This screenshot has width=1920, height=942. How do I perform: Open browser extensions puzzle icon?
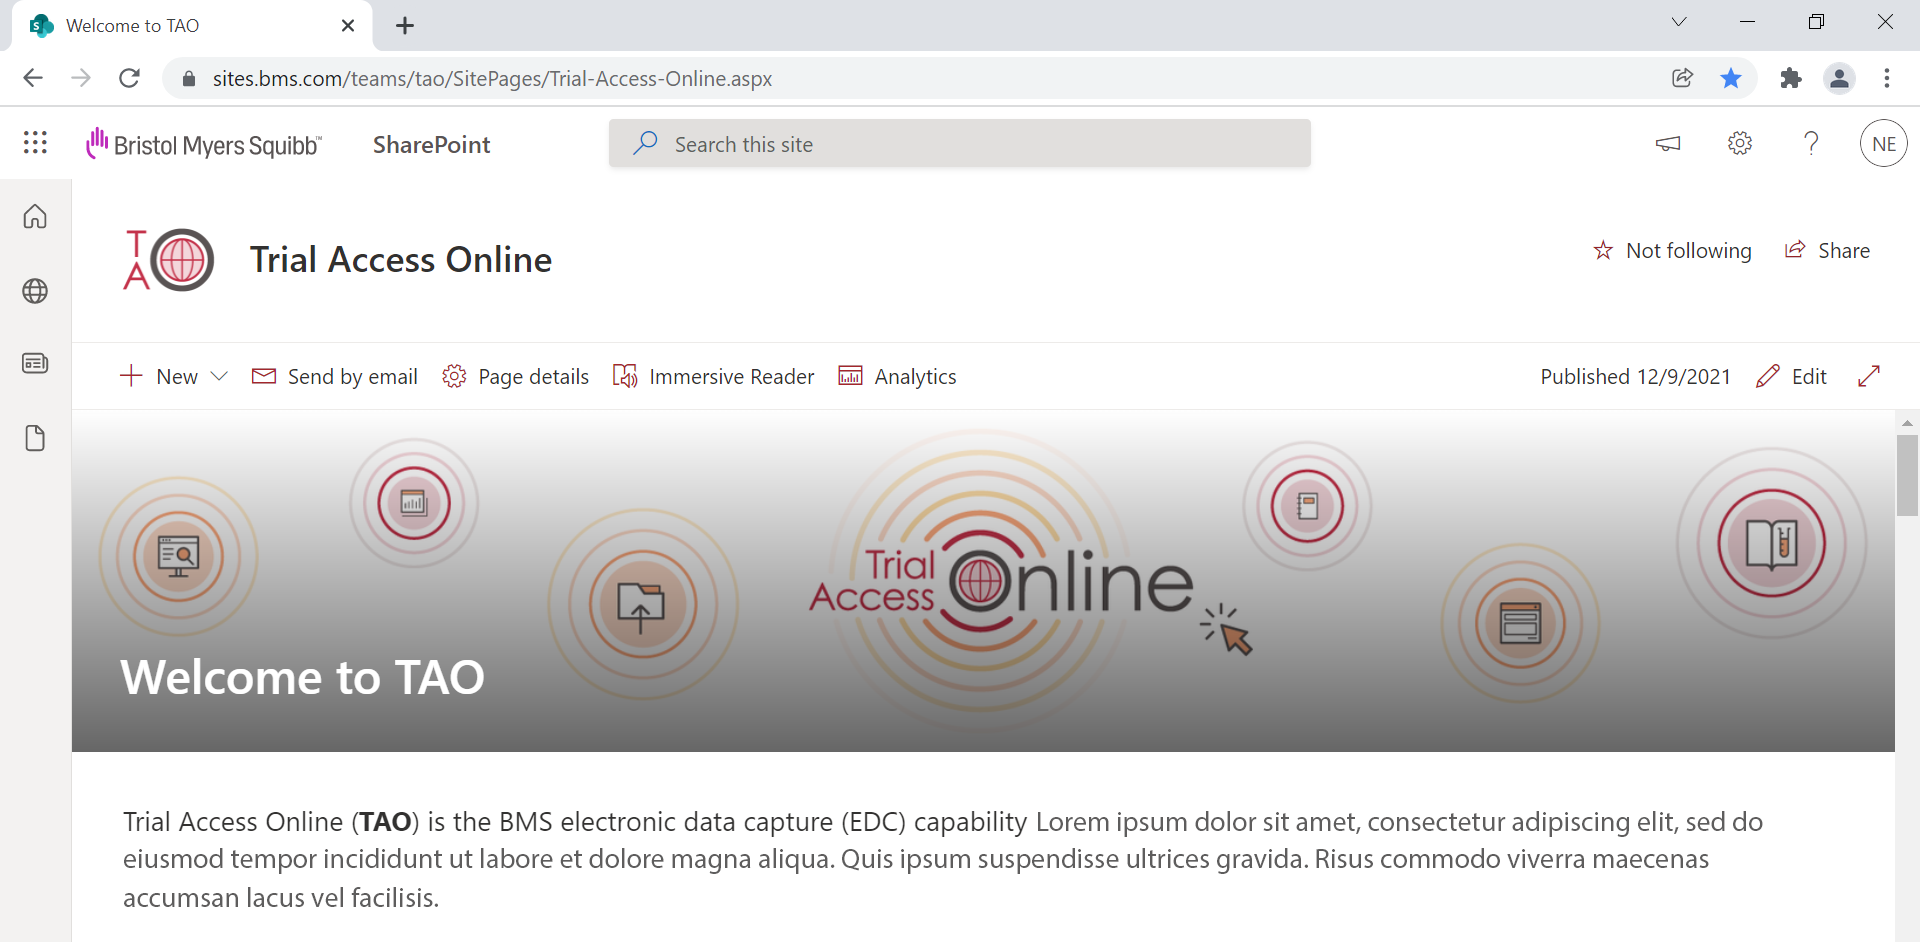point(1791,78)
